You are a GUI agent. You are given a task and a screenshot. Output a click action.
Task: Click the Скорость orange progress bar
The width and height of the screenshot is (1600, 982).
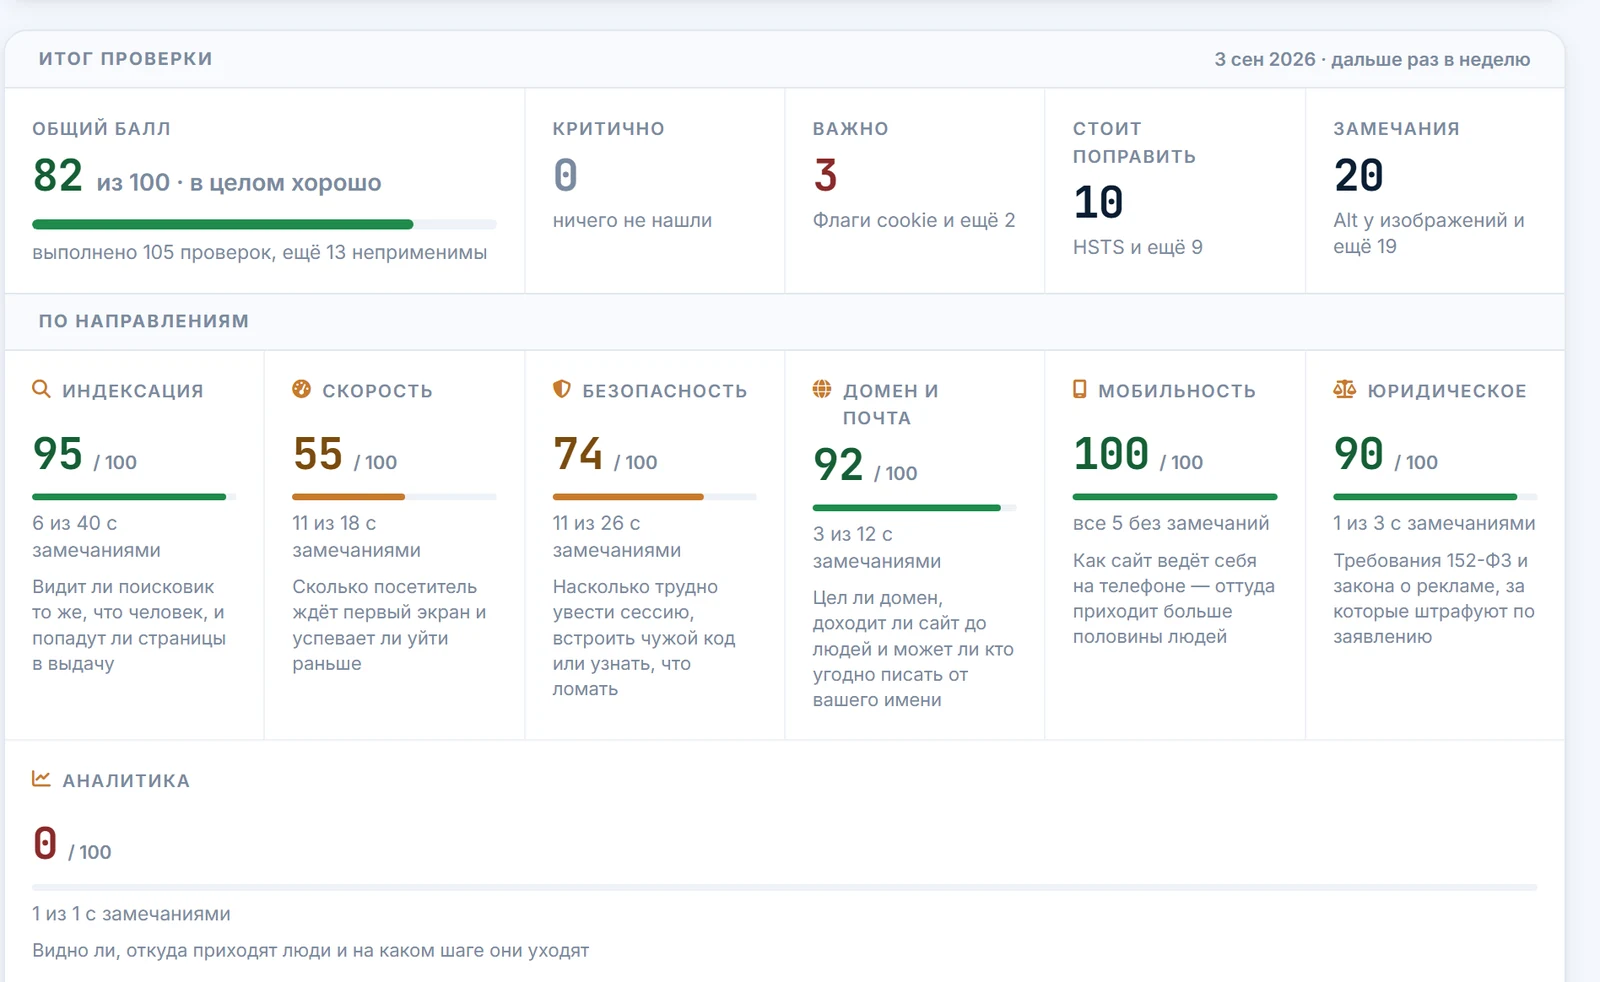tap(394, 496)
